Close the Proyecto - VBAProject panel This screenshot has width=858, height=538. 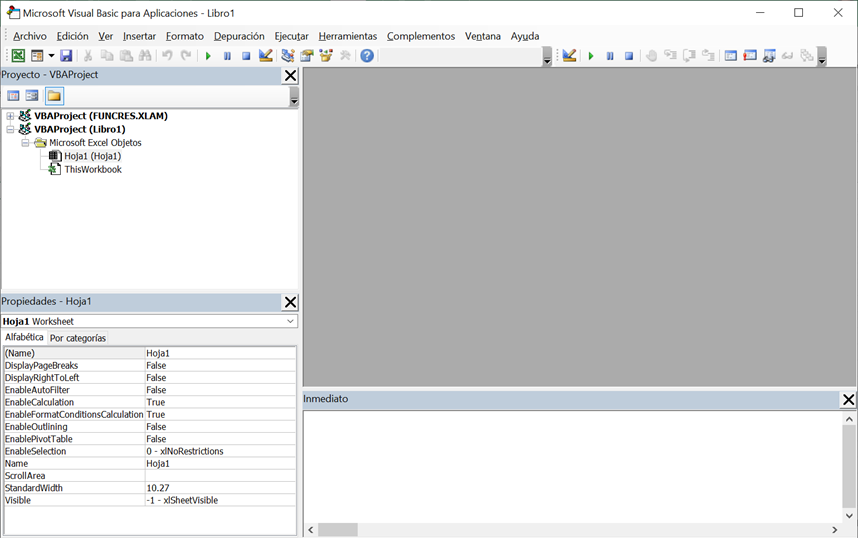click(x=291, y=76)
